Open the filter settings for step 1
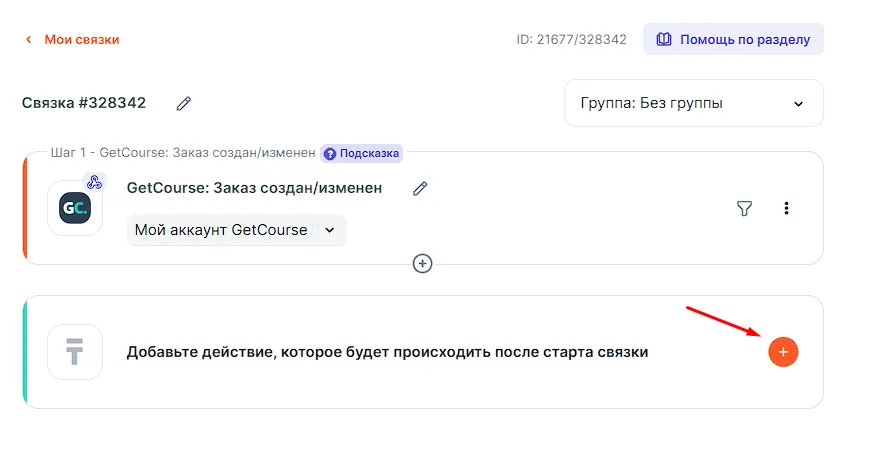The width and height of the screenshot is (877, 465). click(744, 208)
